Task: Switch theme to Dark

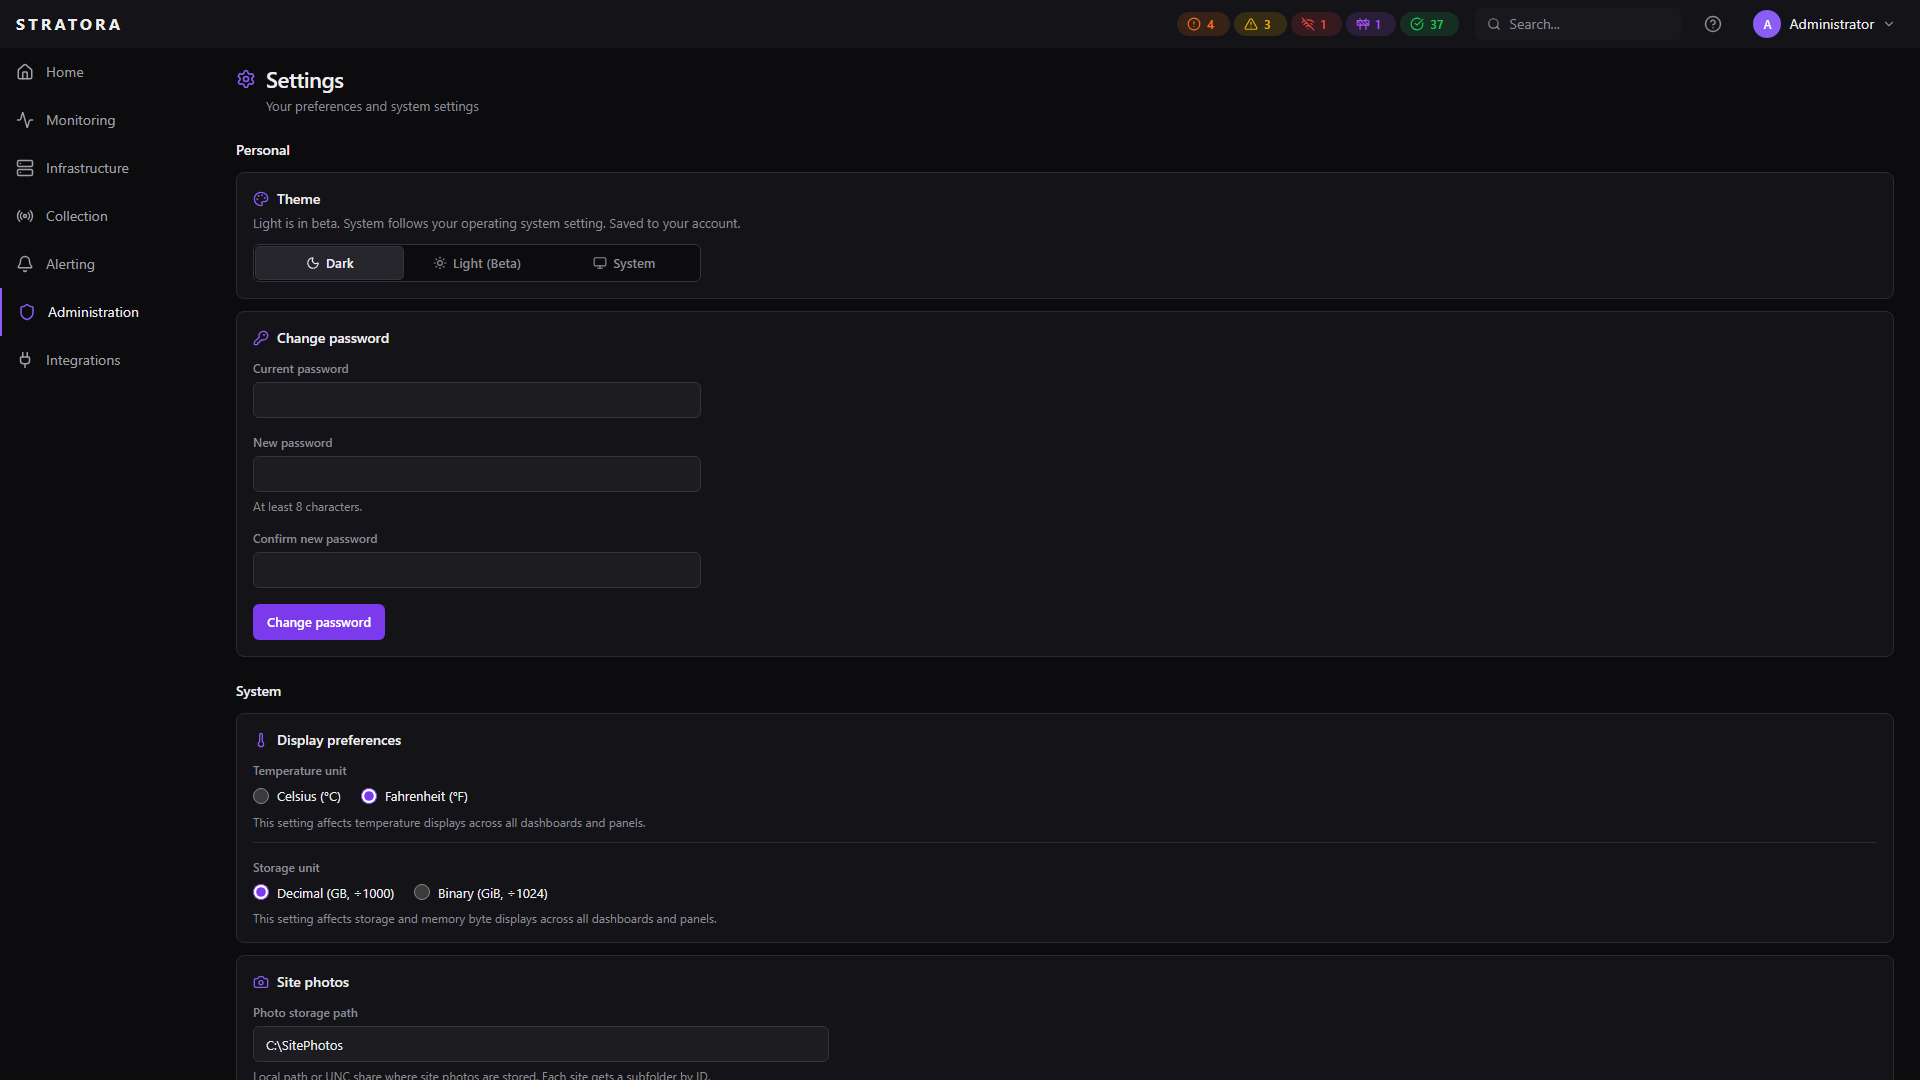Action: 329,263
